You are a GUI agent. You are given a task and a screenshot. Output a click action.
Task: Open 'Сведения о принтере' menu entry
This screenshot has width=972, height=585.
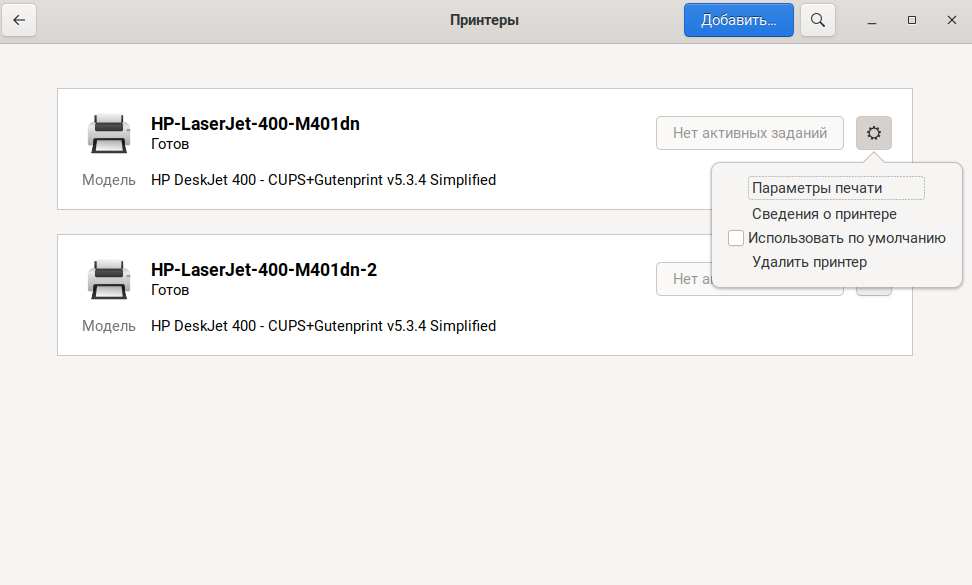coord(824,214)
